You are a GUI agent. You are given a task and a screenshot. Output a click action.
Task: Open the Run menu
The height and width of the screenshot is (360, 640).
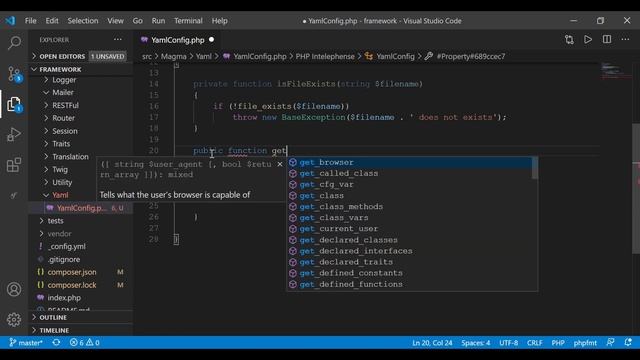(158, 21)
